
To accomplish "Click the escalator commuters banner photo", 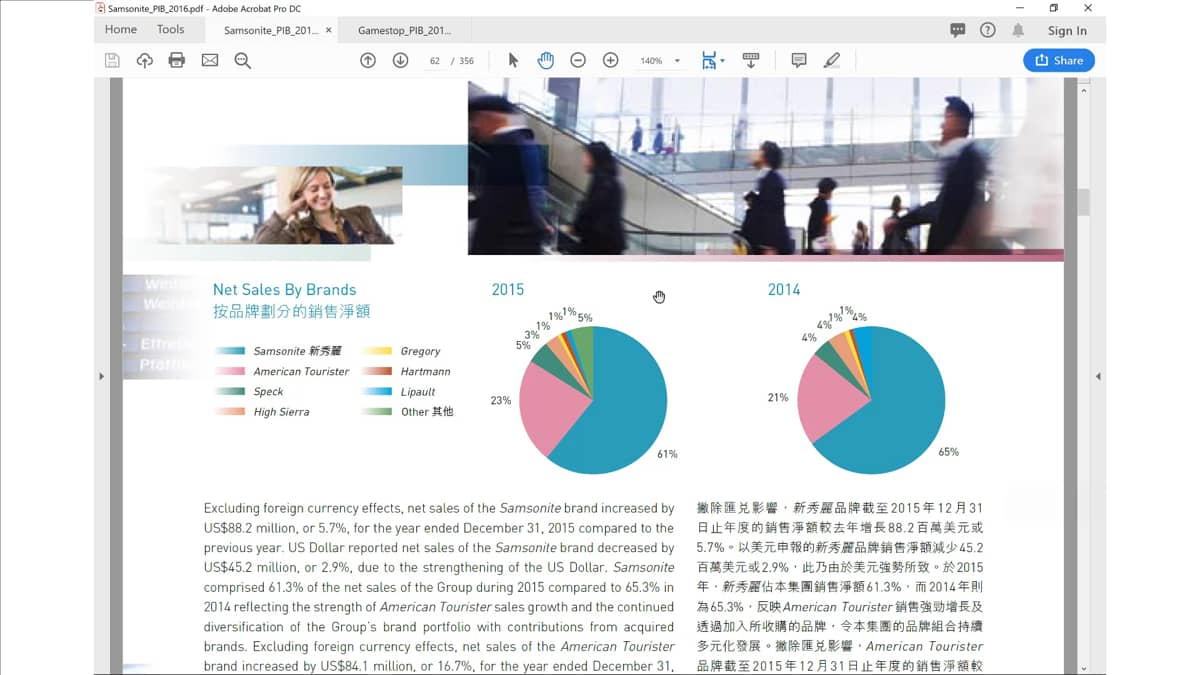I will [765, 166].
